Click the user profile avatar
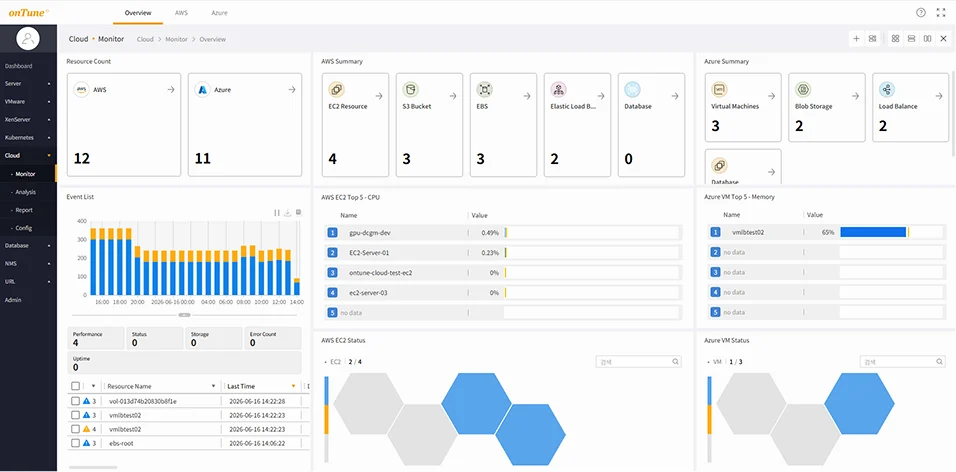The image size is (956, 472). coord(28,38)
